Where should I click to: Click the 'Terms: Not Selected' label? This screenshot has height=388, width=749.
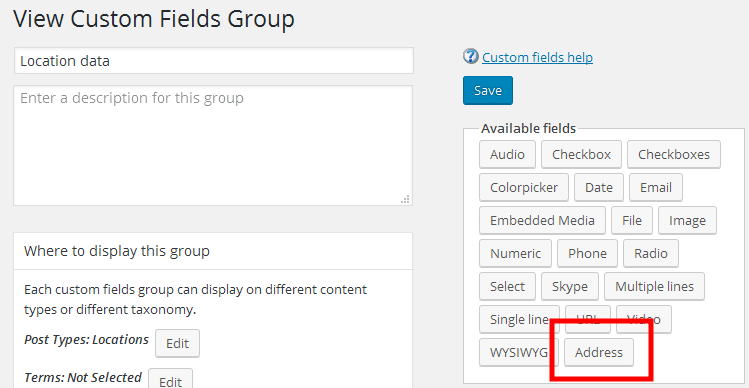pyautogui.click(x=83, y=377)
